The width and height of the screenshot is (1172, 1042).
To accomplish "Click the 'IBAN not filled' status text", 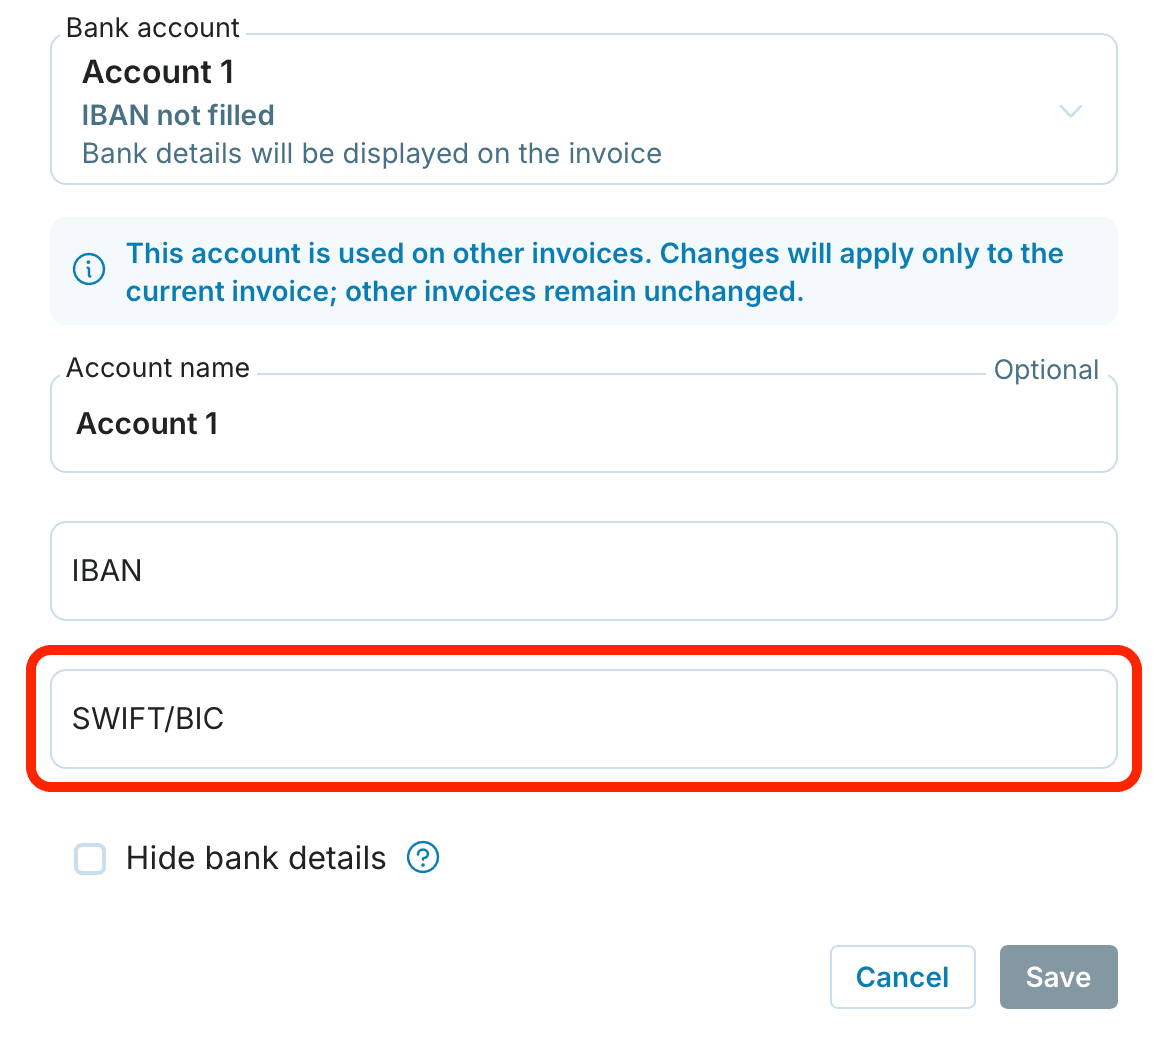I will 178,116.
